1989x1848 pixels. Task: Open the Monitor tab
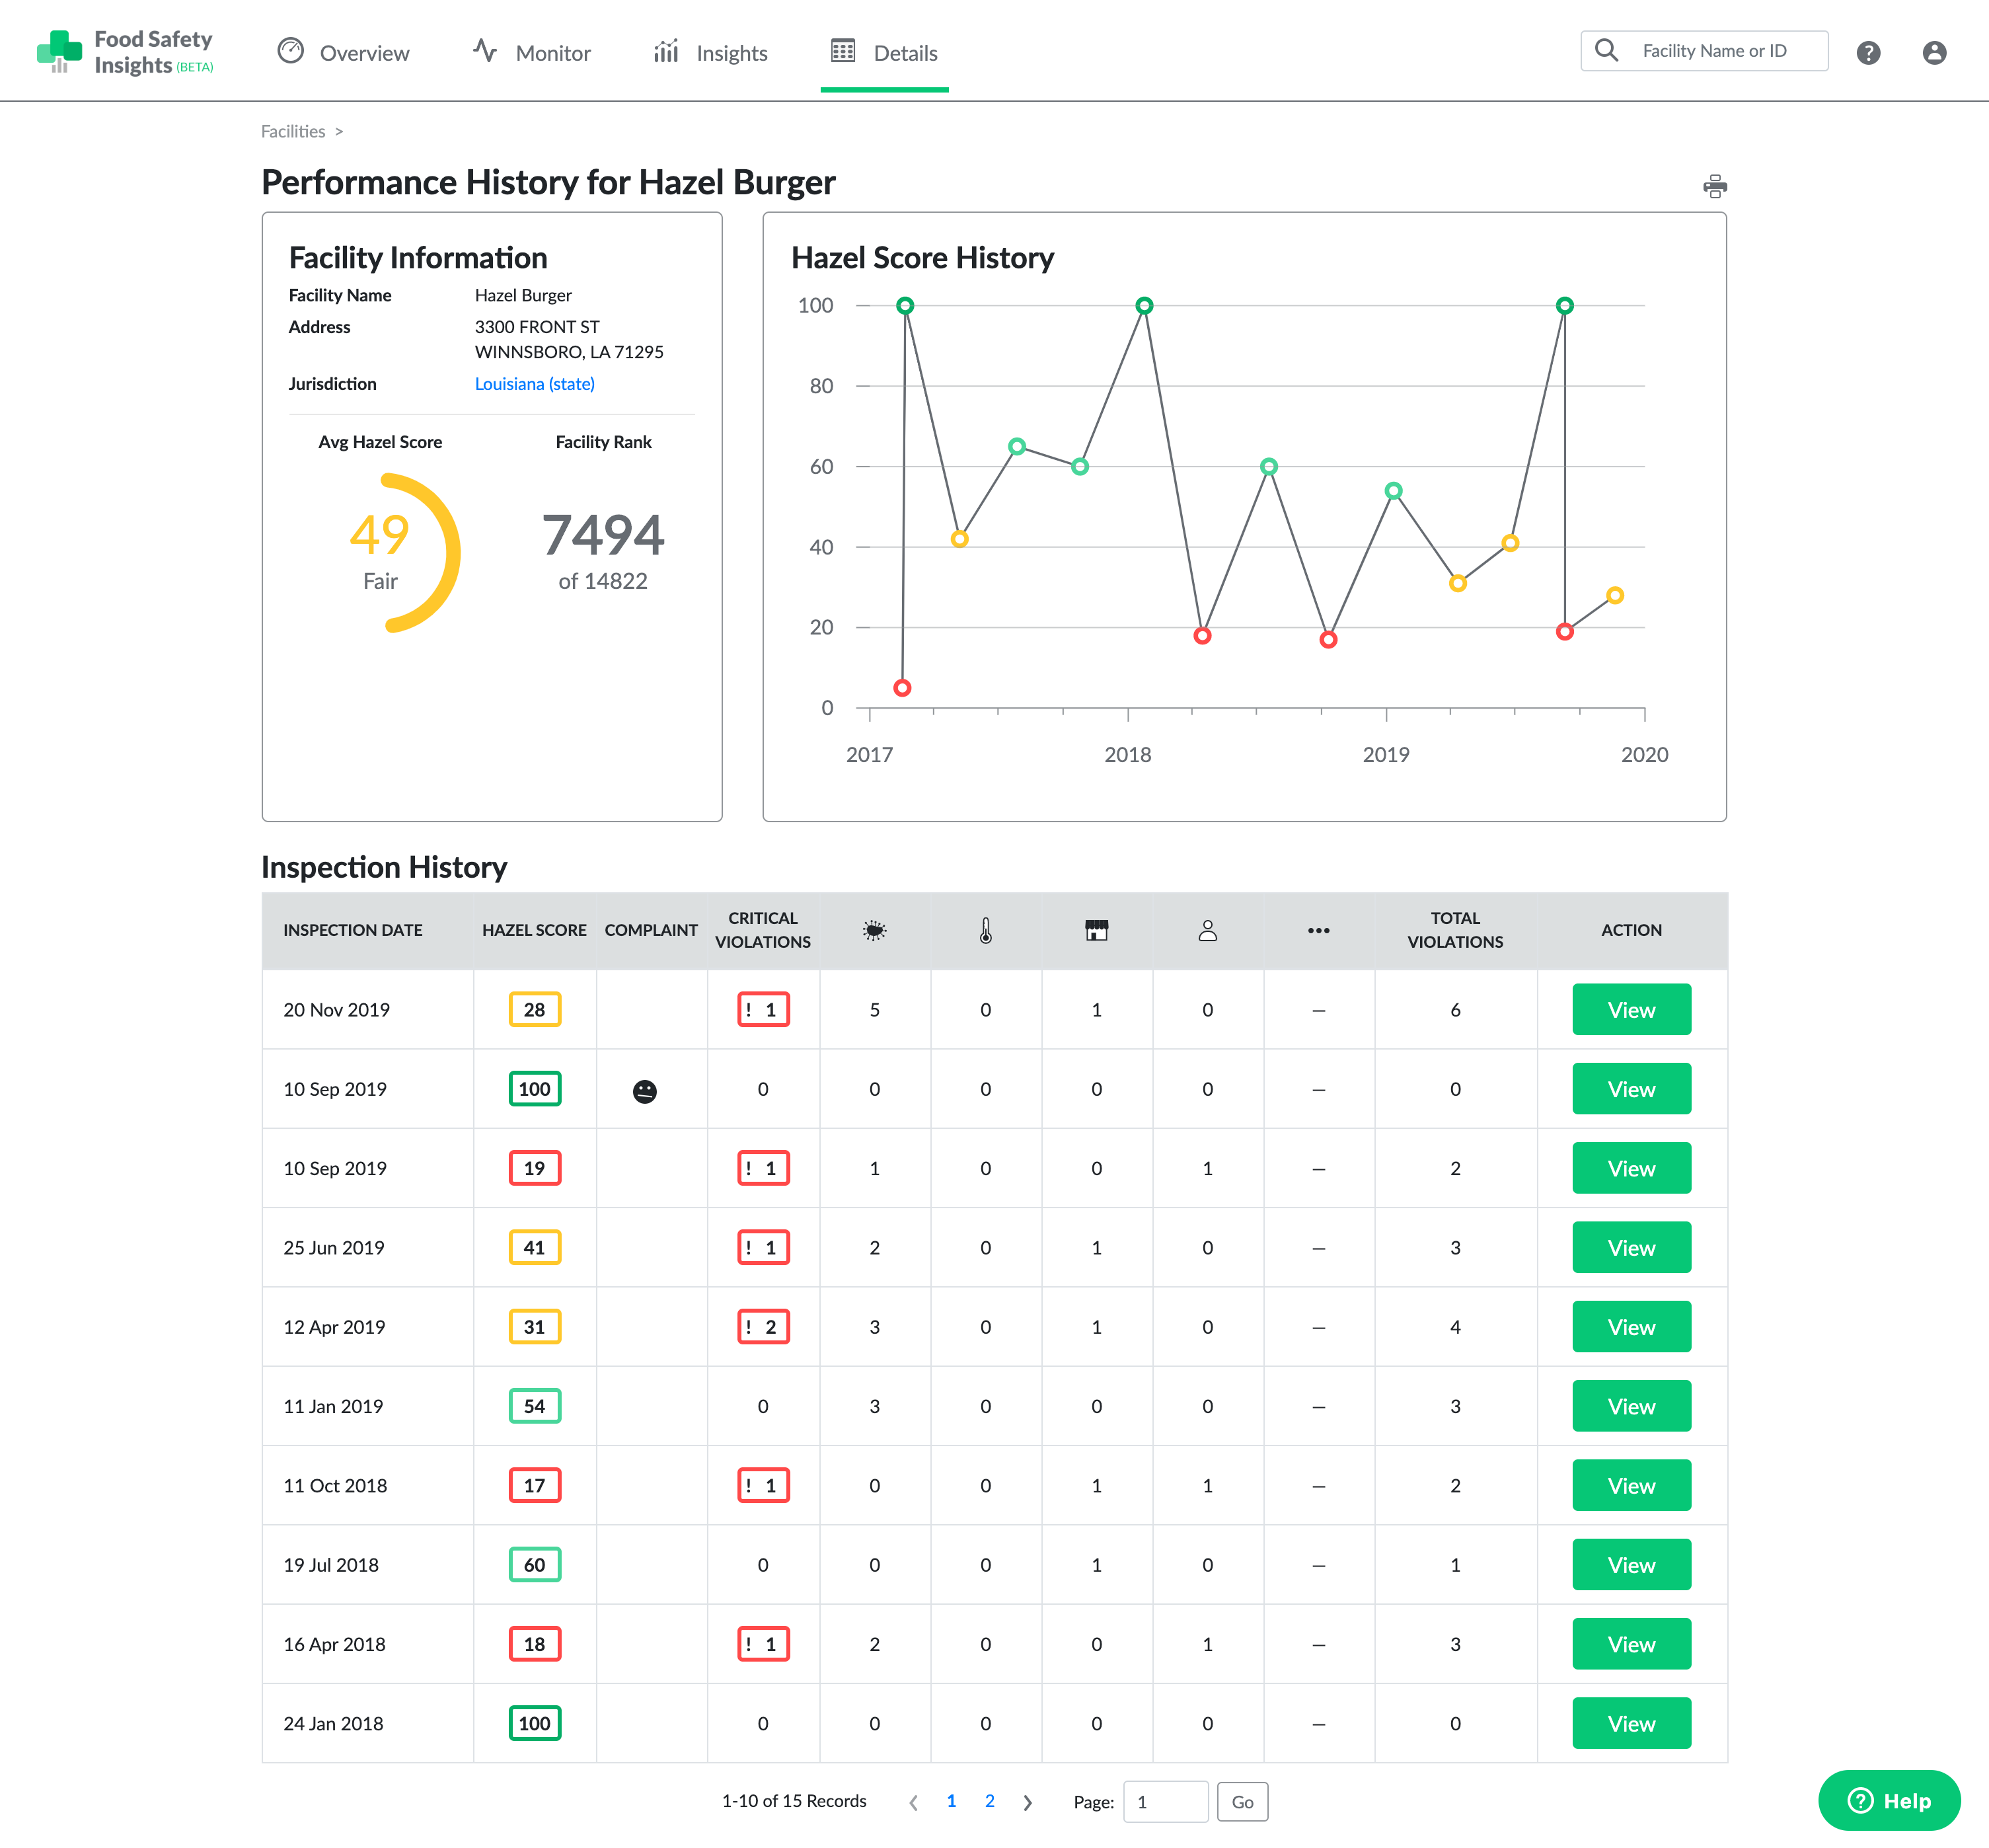[x=532, y=53]
